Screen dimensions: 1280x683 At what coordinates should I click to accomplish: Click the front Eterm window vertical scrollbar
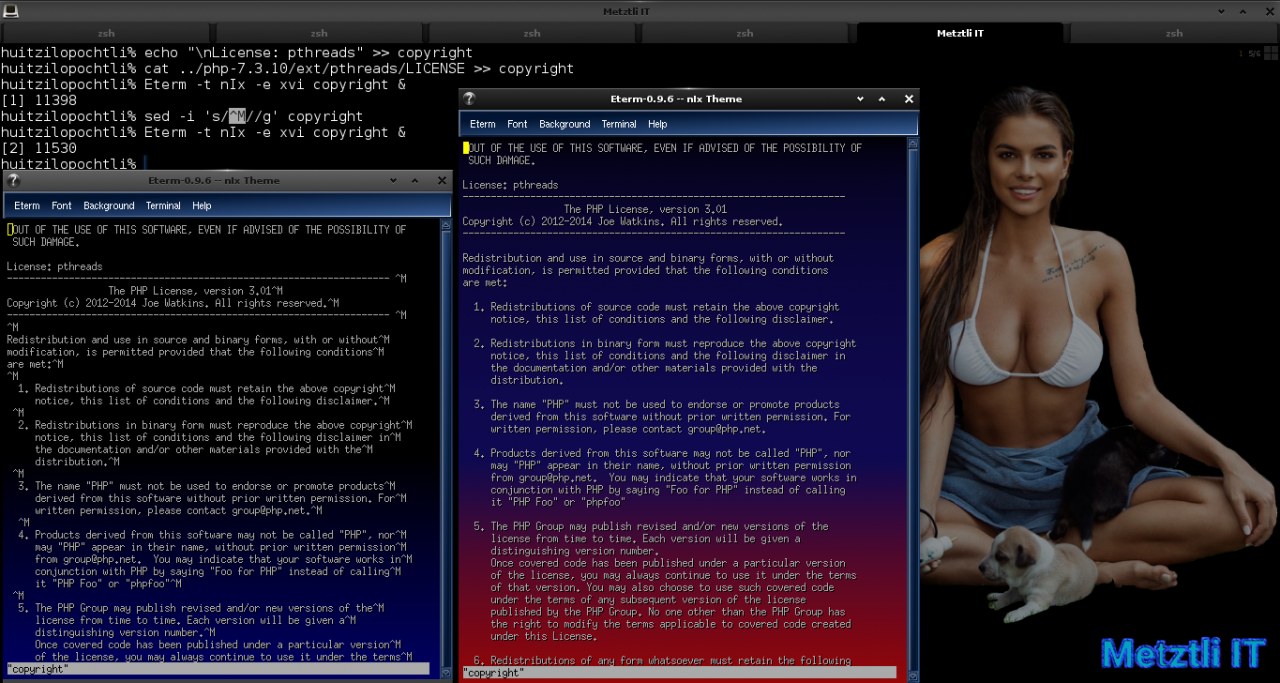(x=912, y=410)
